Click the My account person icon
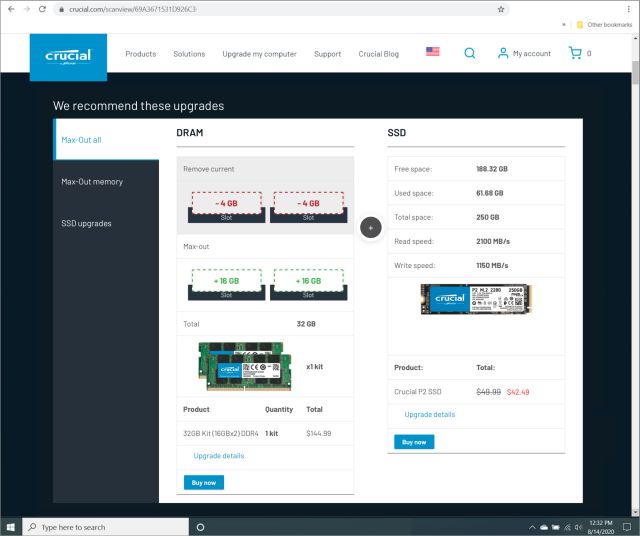Screen dimensions: 640x536 coord(503,54)
